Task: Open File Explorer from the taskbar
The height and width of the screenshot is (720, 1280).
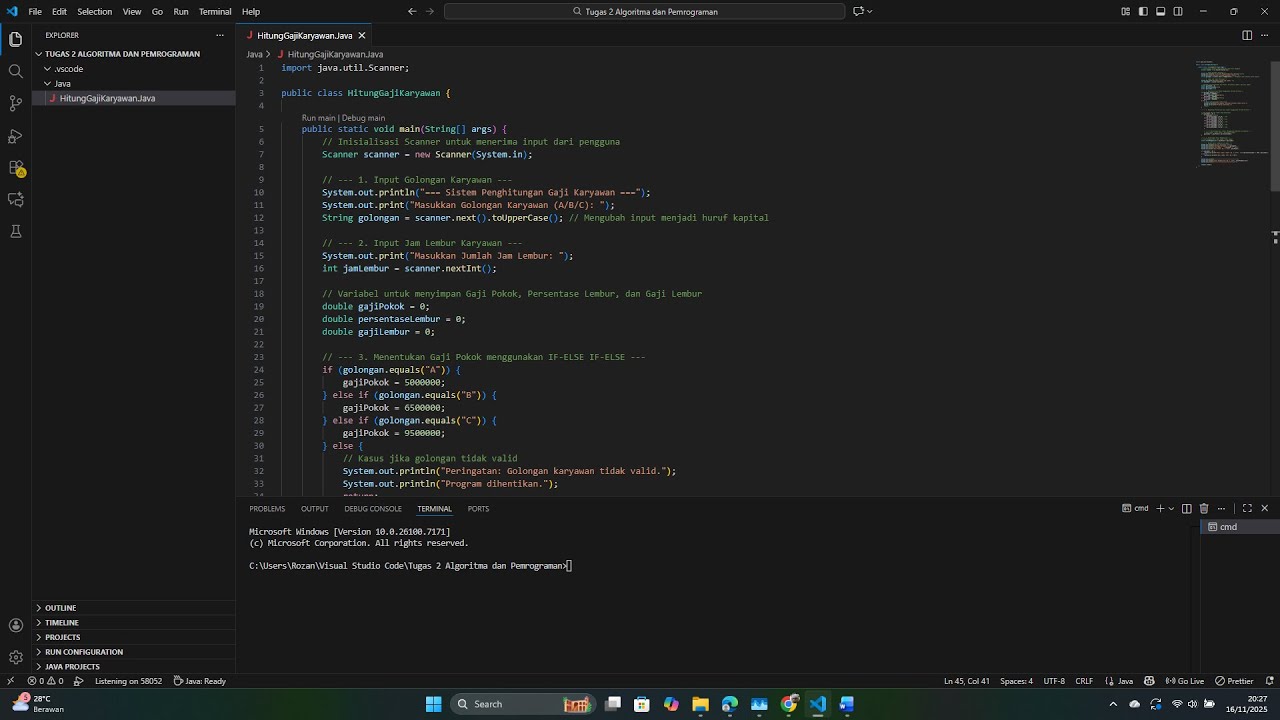Action: [700, 704]
